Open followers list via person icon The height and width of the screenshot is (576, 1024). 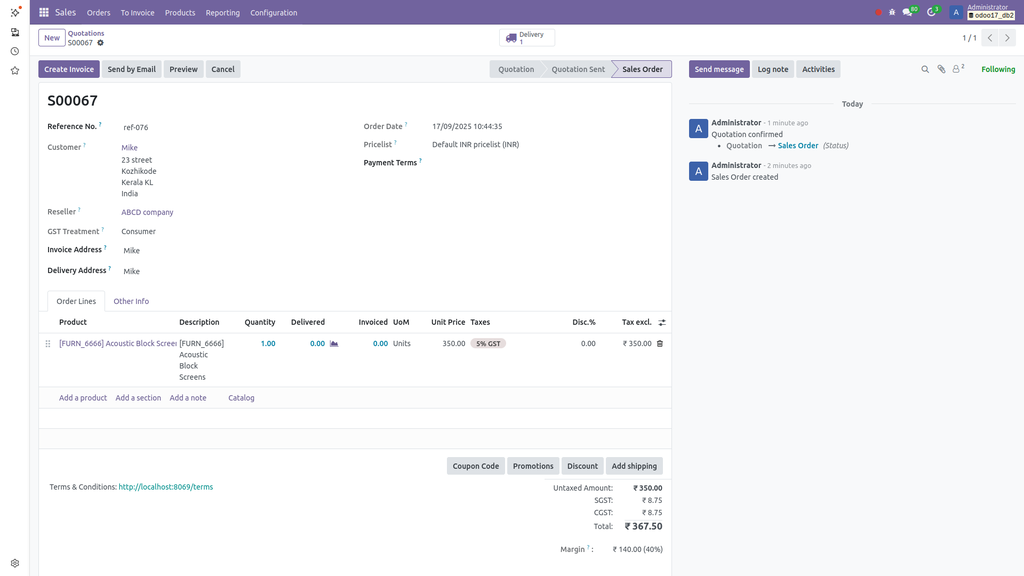pyautogui.click(x=956, y=68)
